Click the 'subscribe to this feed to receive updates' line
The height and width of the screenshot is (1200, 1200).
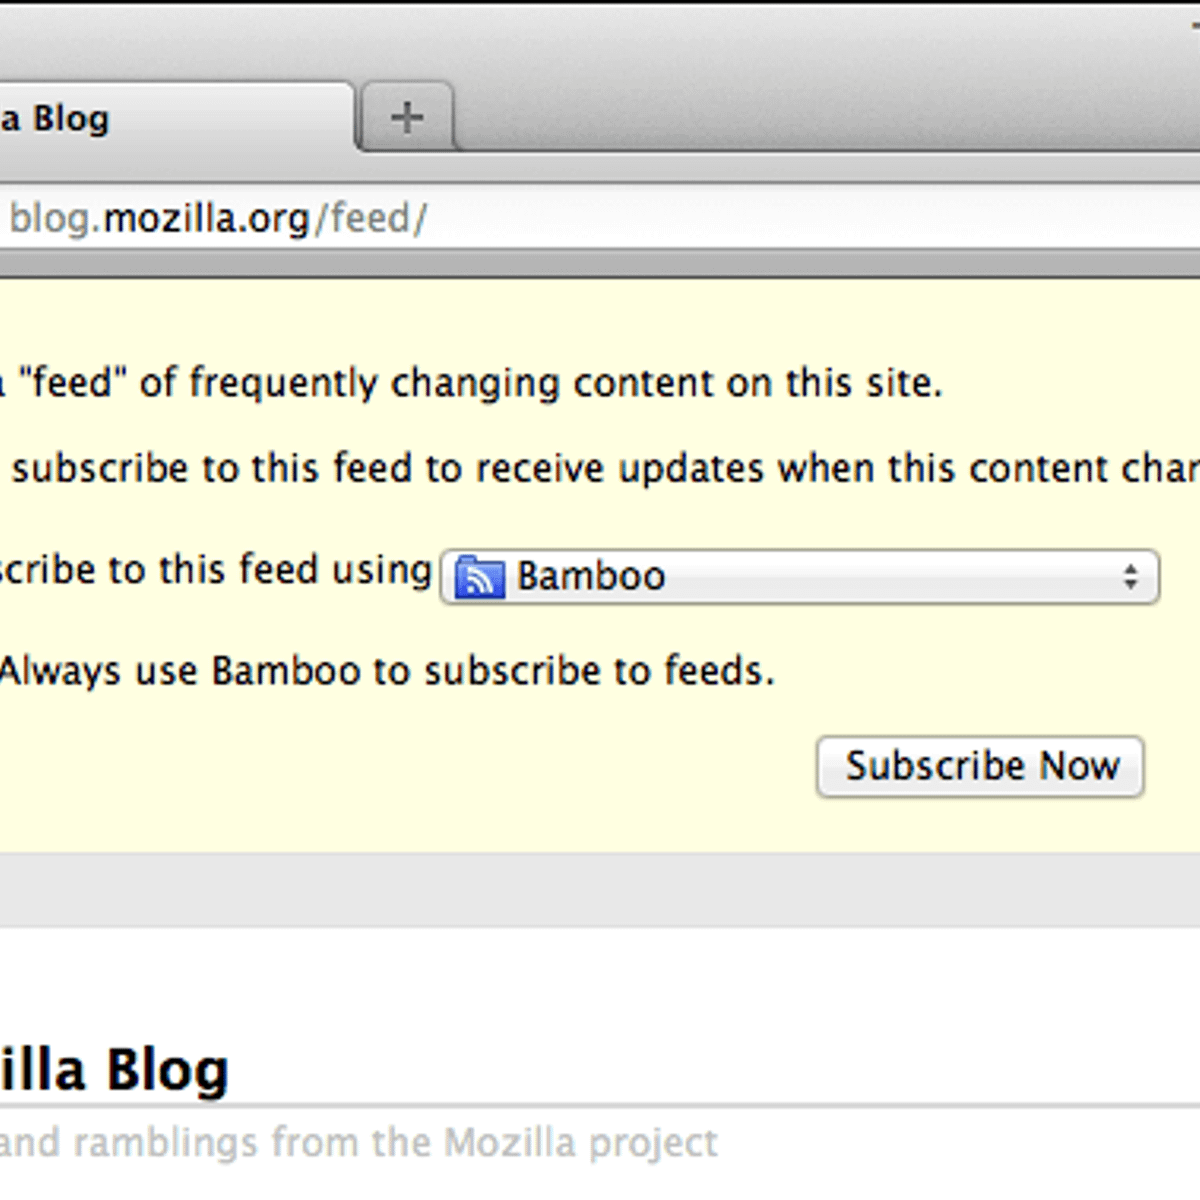600,469
